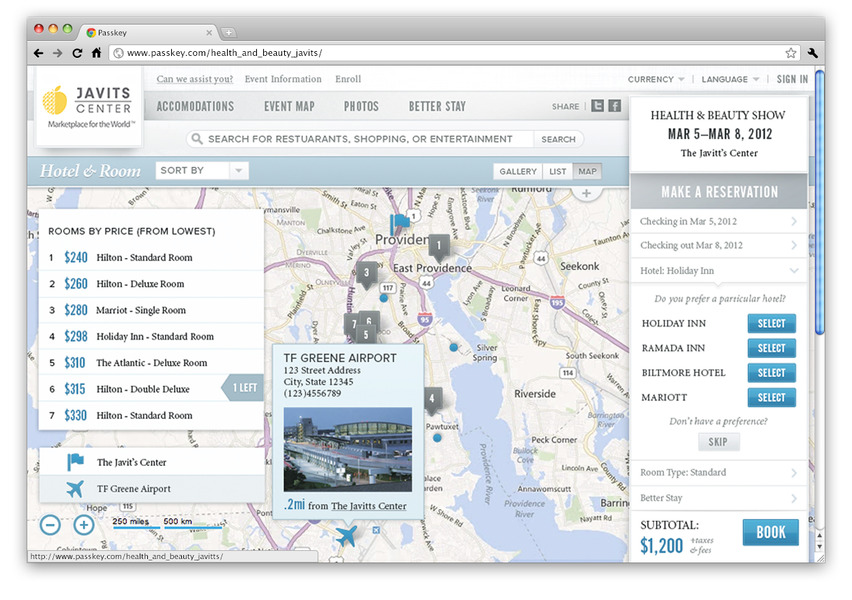
Task: Click the magnifier icon in the search box
Action: click(x=197, y=139)
